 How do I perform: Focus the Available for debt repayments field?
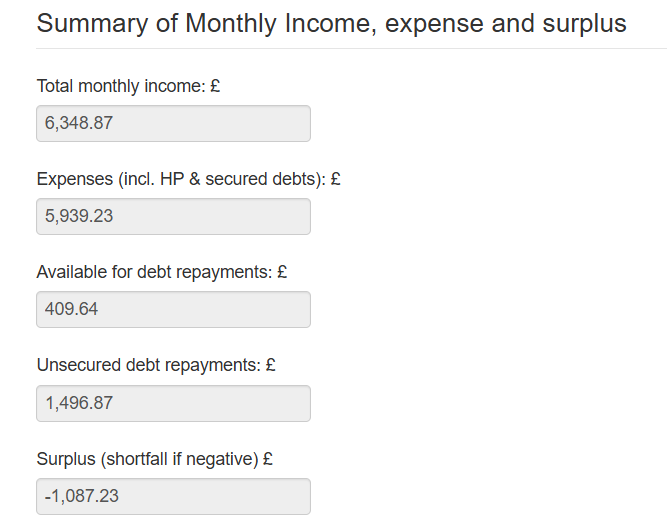tap(173, 309)
